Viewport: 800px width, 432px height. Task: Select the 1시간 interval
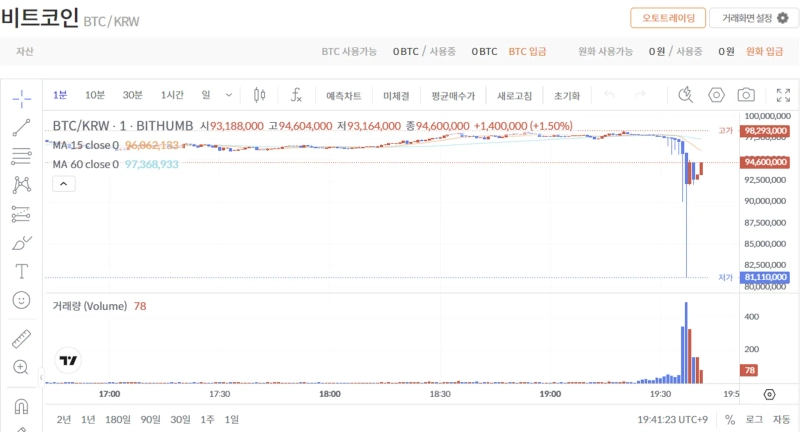pos(172,95)
